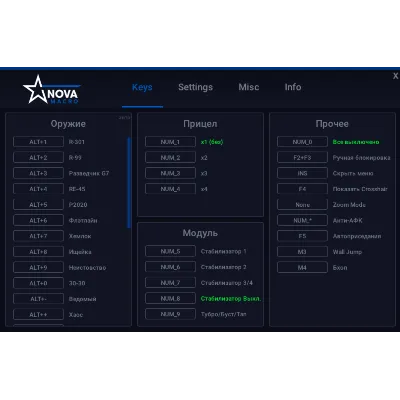Open the Settings tab

tap(195, 87)
